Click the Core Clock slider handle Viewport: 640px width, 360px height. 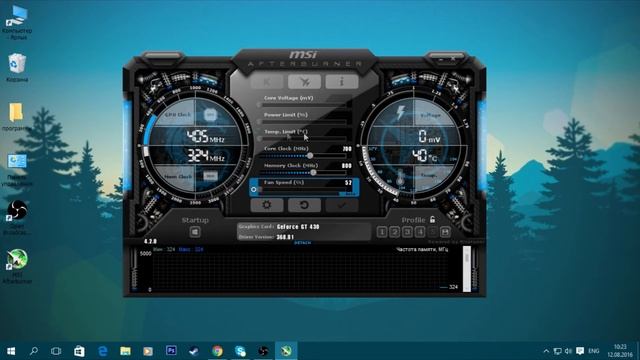(x=310, y=156)
